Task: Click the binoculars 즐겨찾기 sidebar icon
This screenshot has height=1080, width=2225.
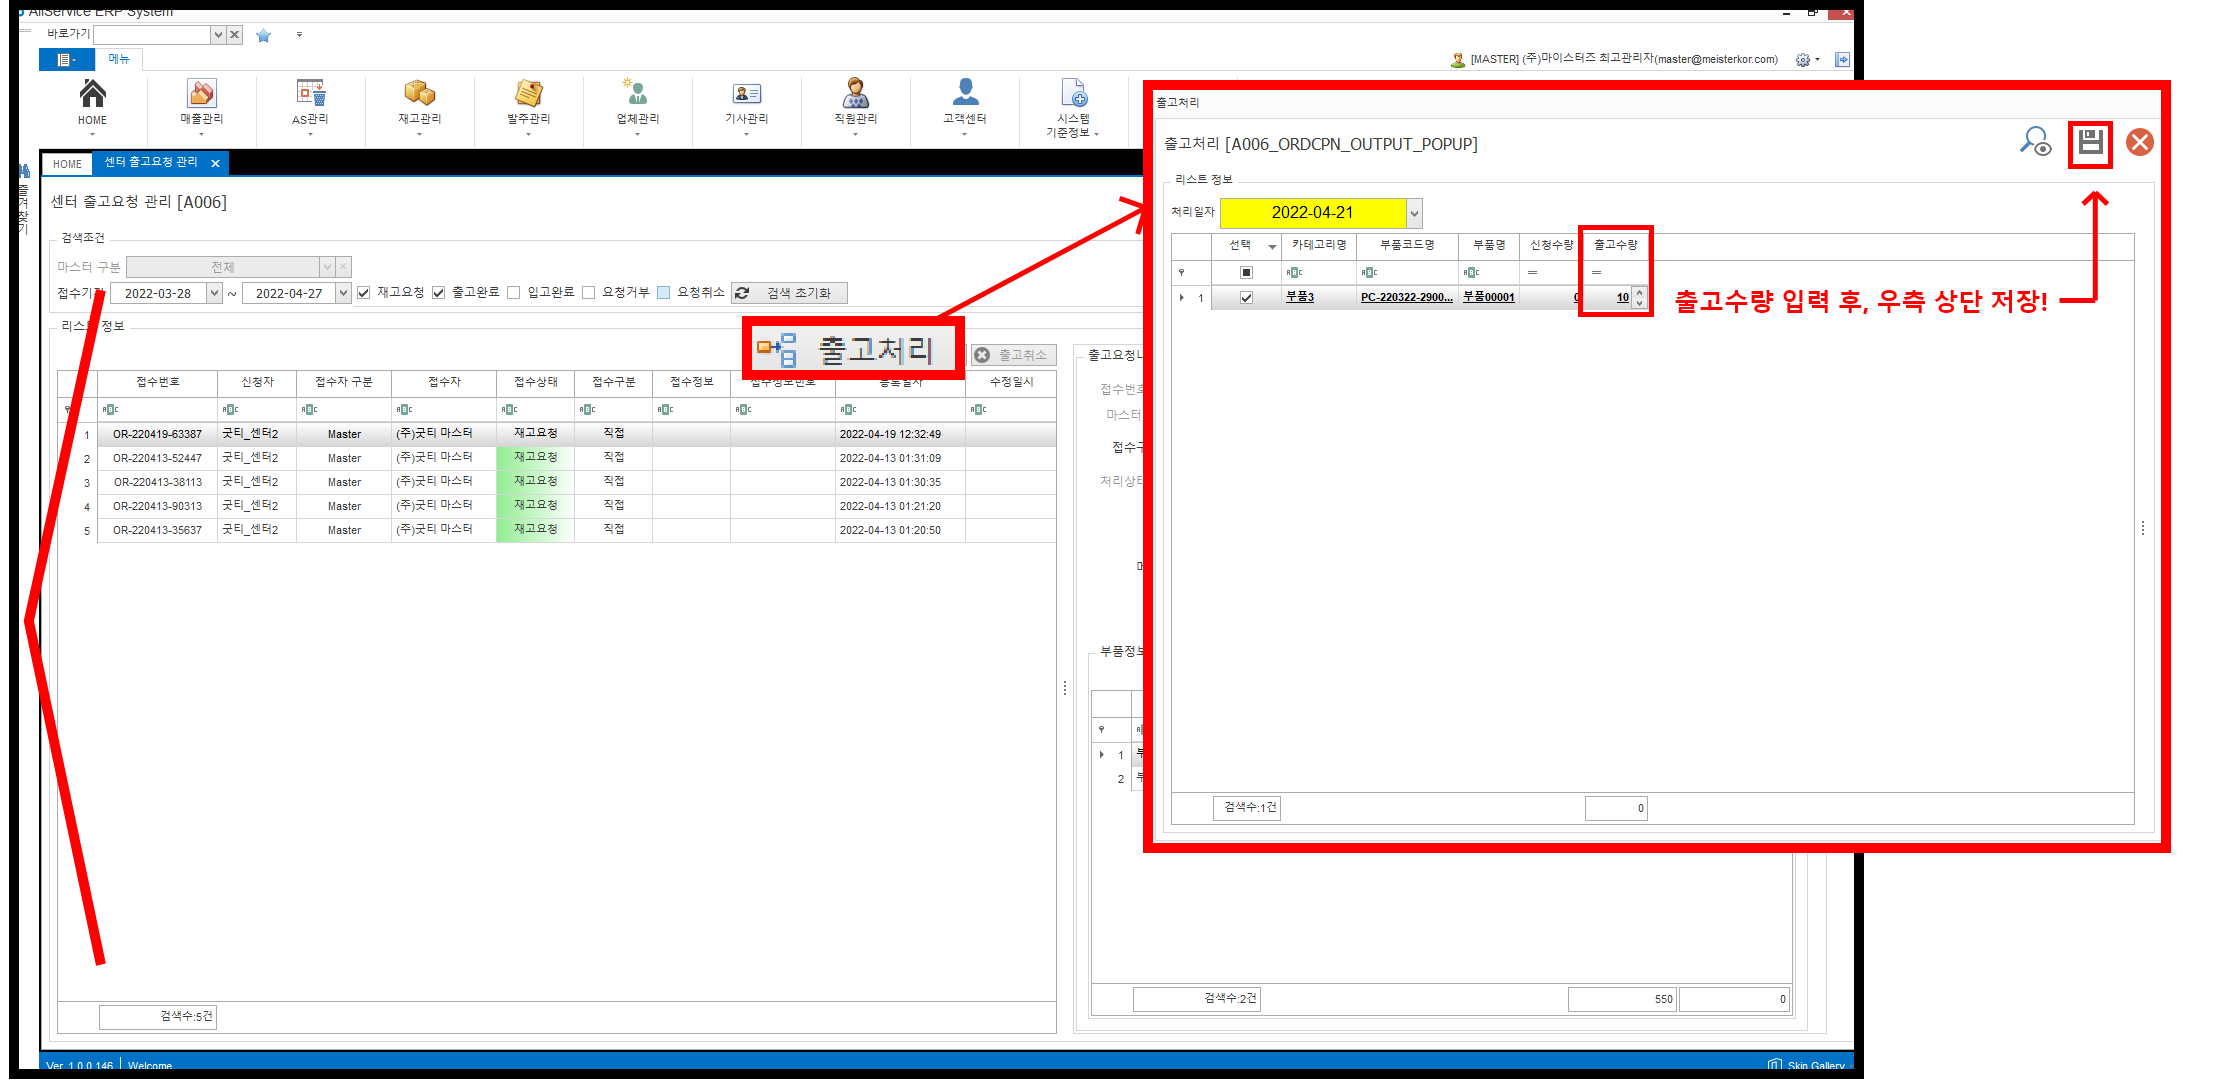Action: pos(24,171)
